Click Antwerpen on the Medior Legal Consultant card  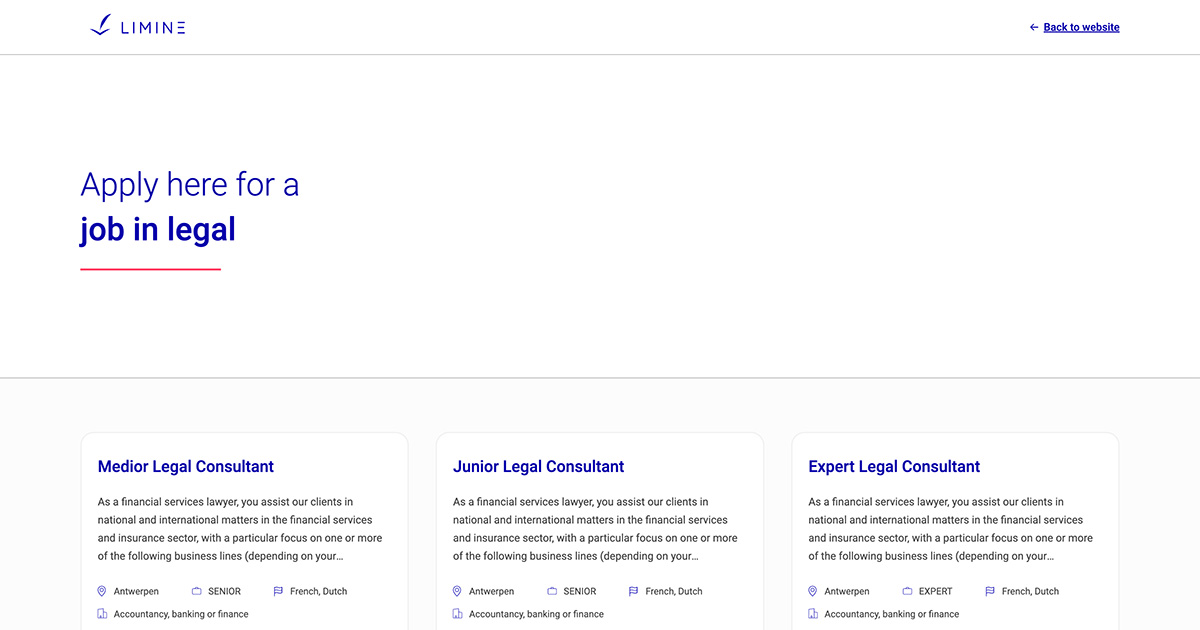pos(136,591)
